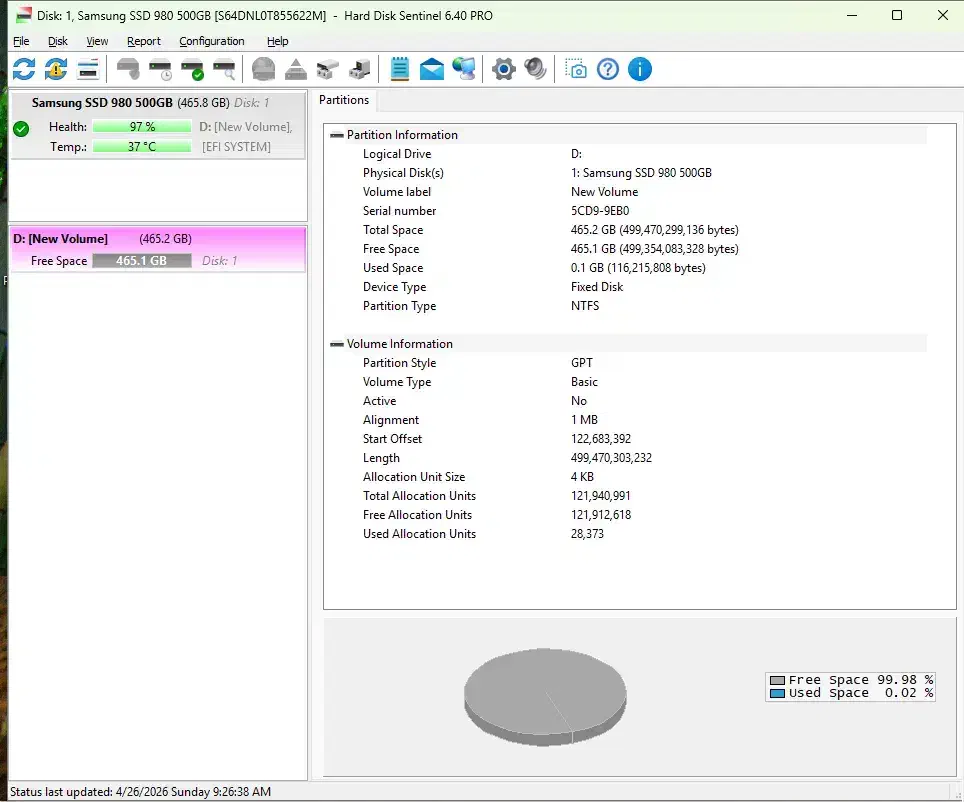Click the blue Refresh arrows toolbar icon
This screenshot has width=964, height=802.
click(x=24, y=69)
